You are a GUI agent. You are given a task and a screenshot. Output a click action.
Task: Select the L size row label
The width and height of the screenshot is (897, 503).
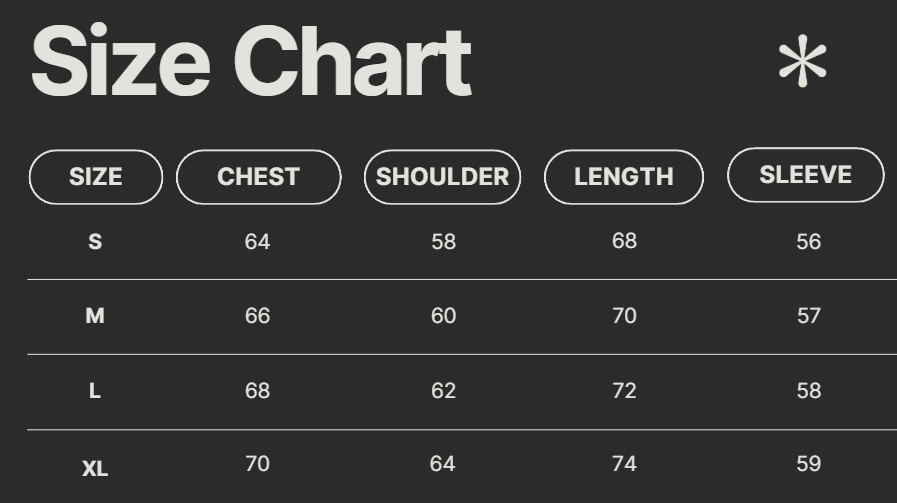[x=95, y=391]
